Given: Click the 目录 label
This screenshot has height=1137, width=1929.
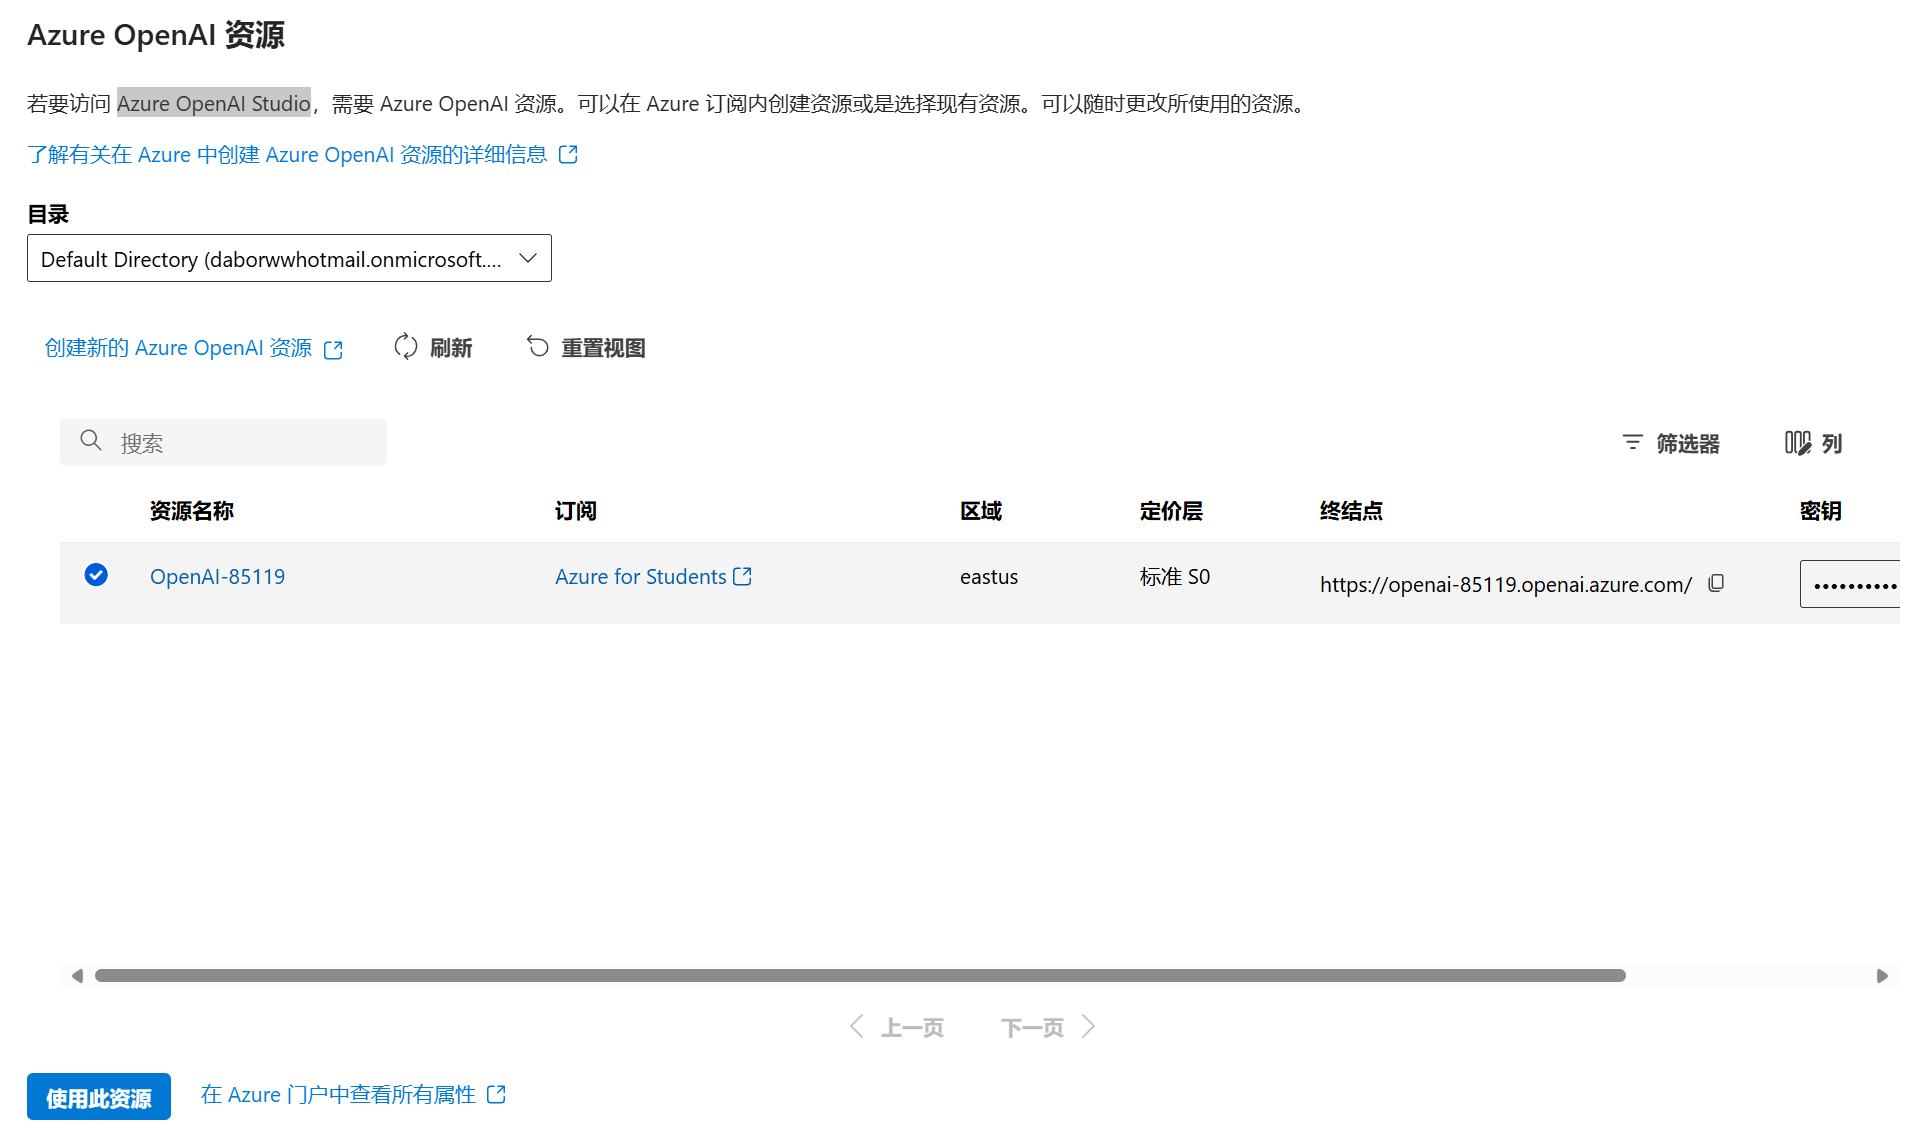Looking at the screenshot, I should (x=48, y=214).
